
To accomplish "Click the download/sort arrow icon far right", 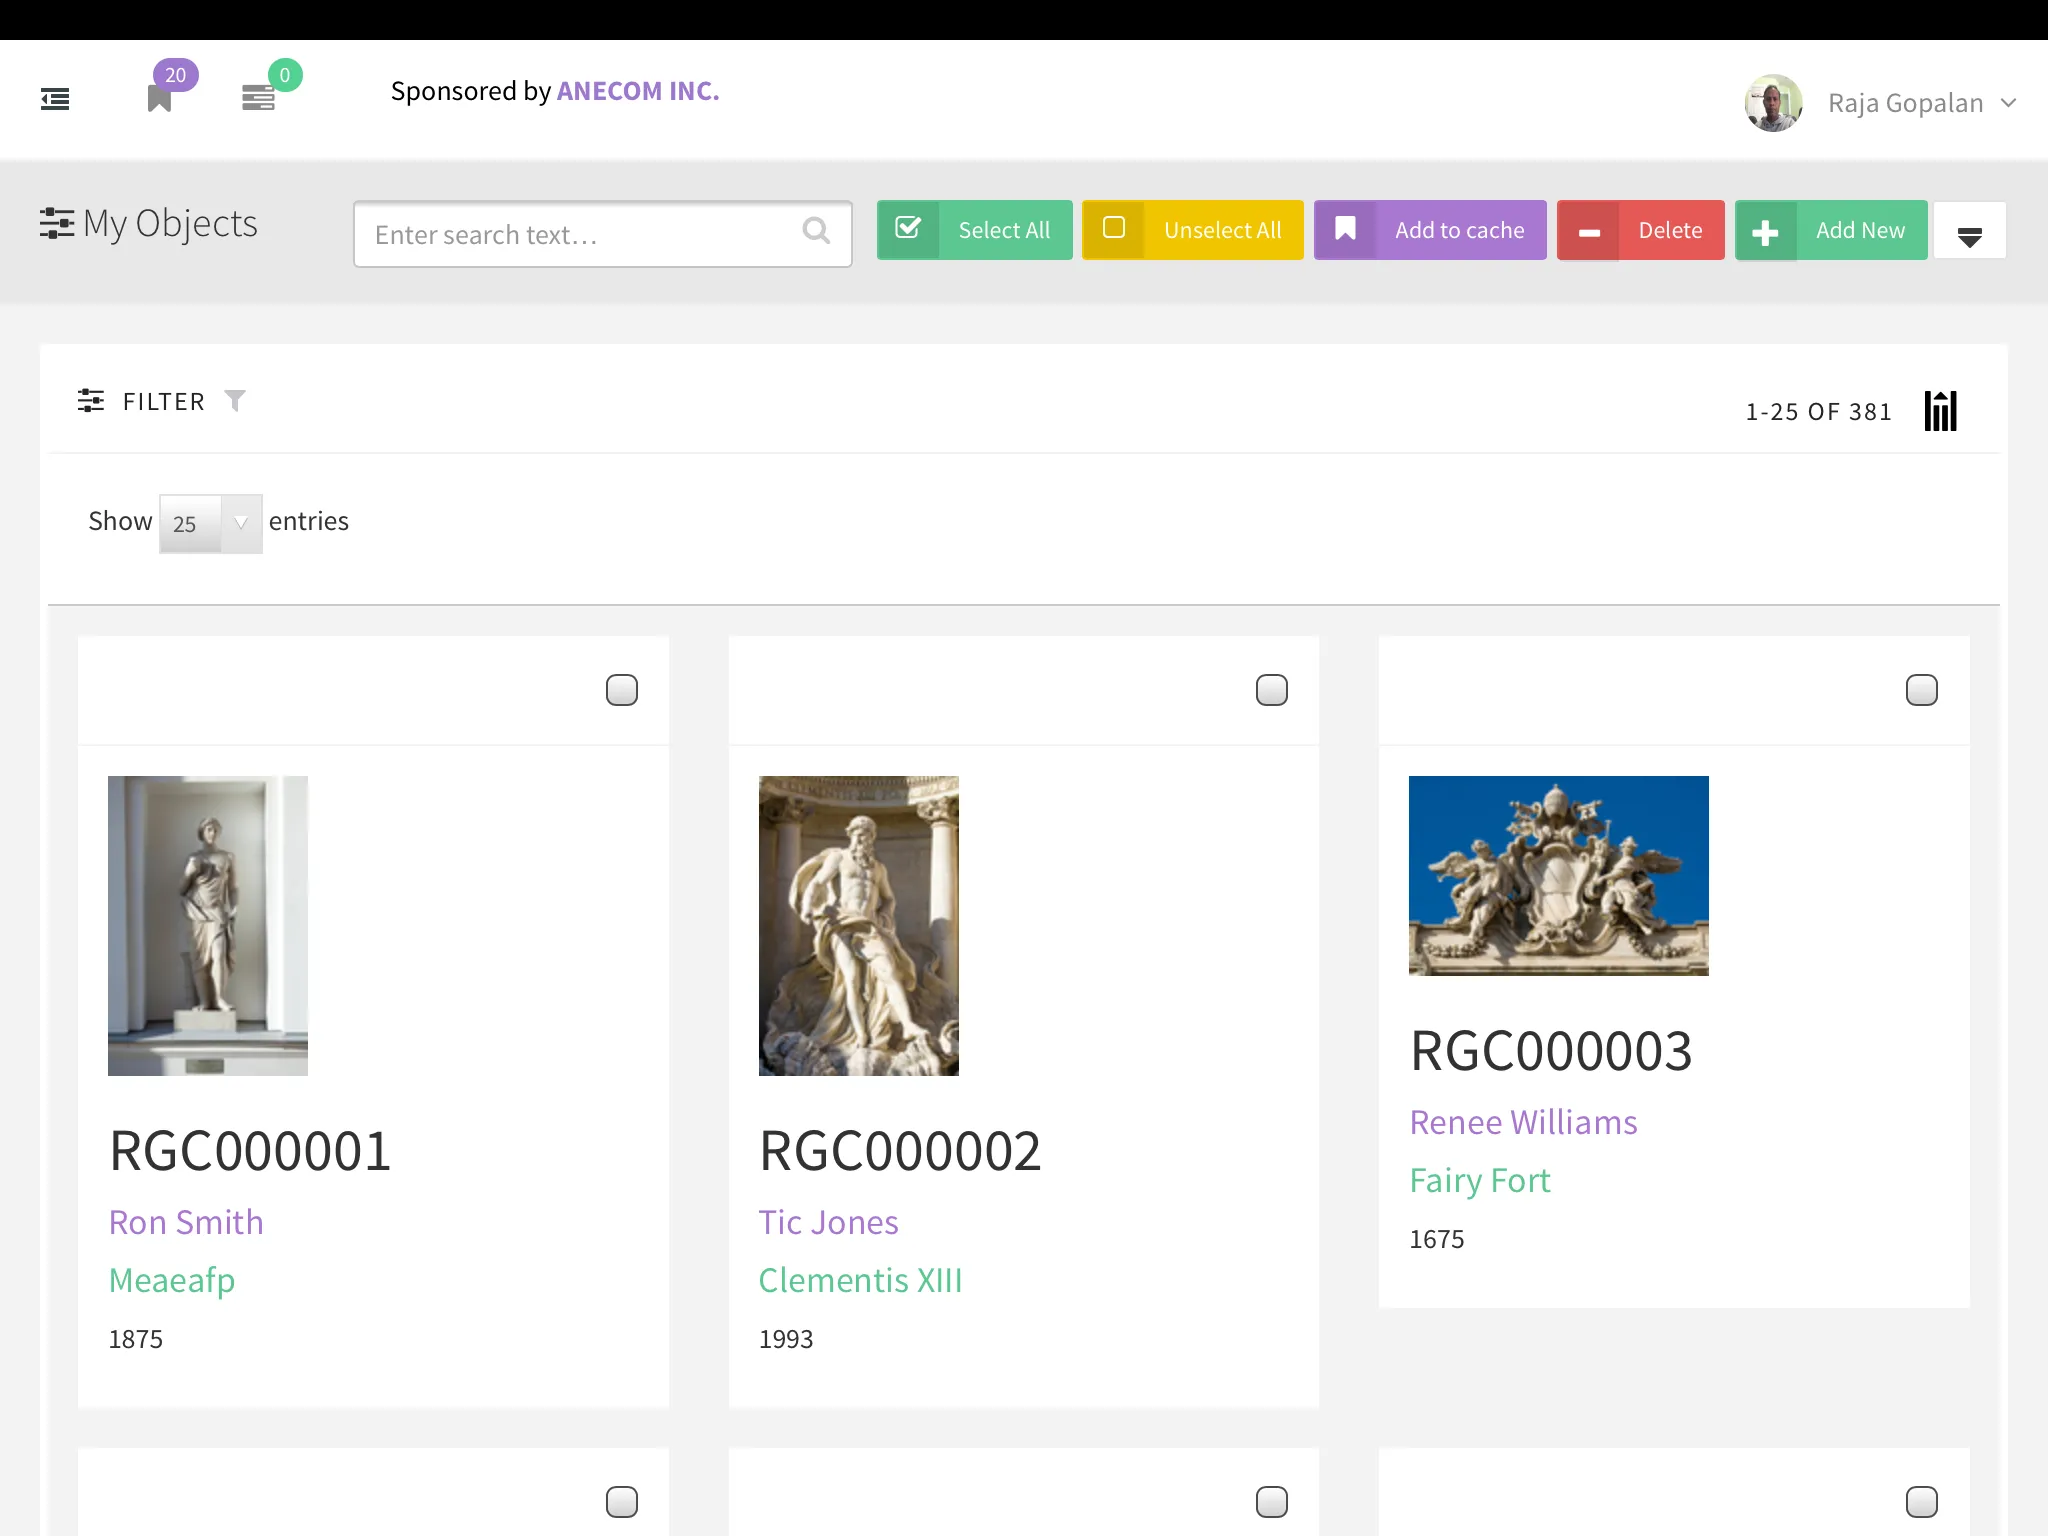I will (1971, 229).
